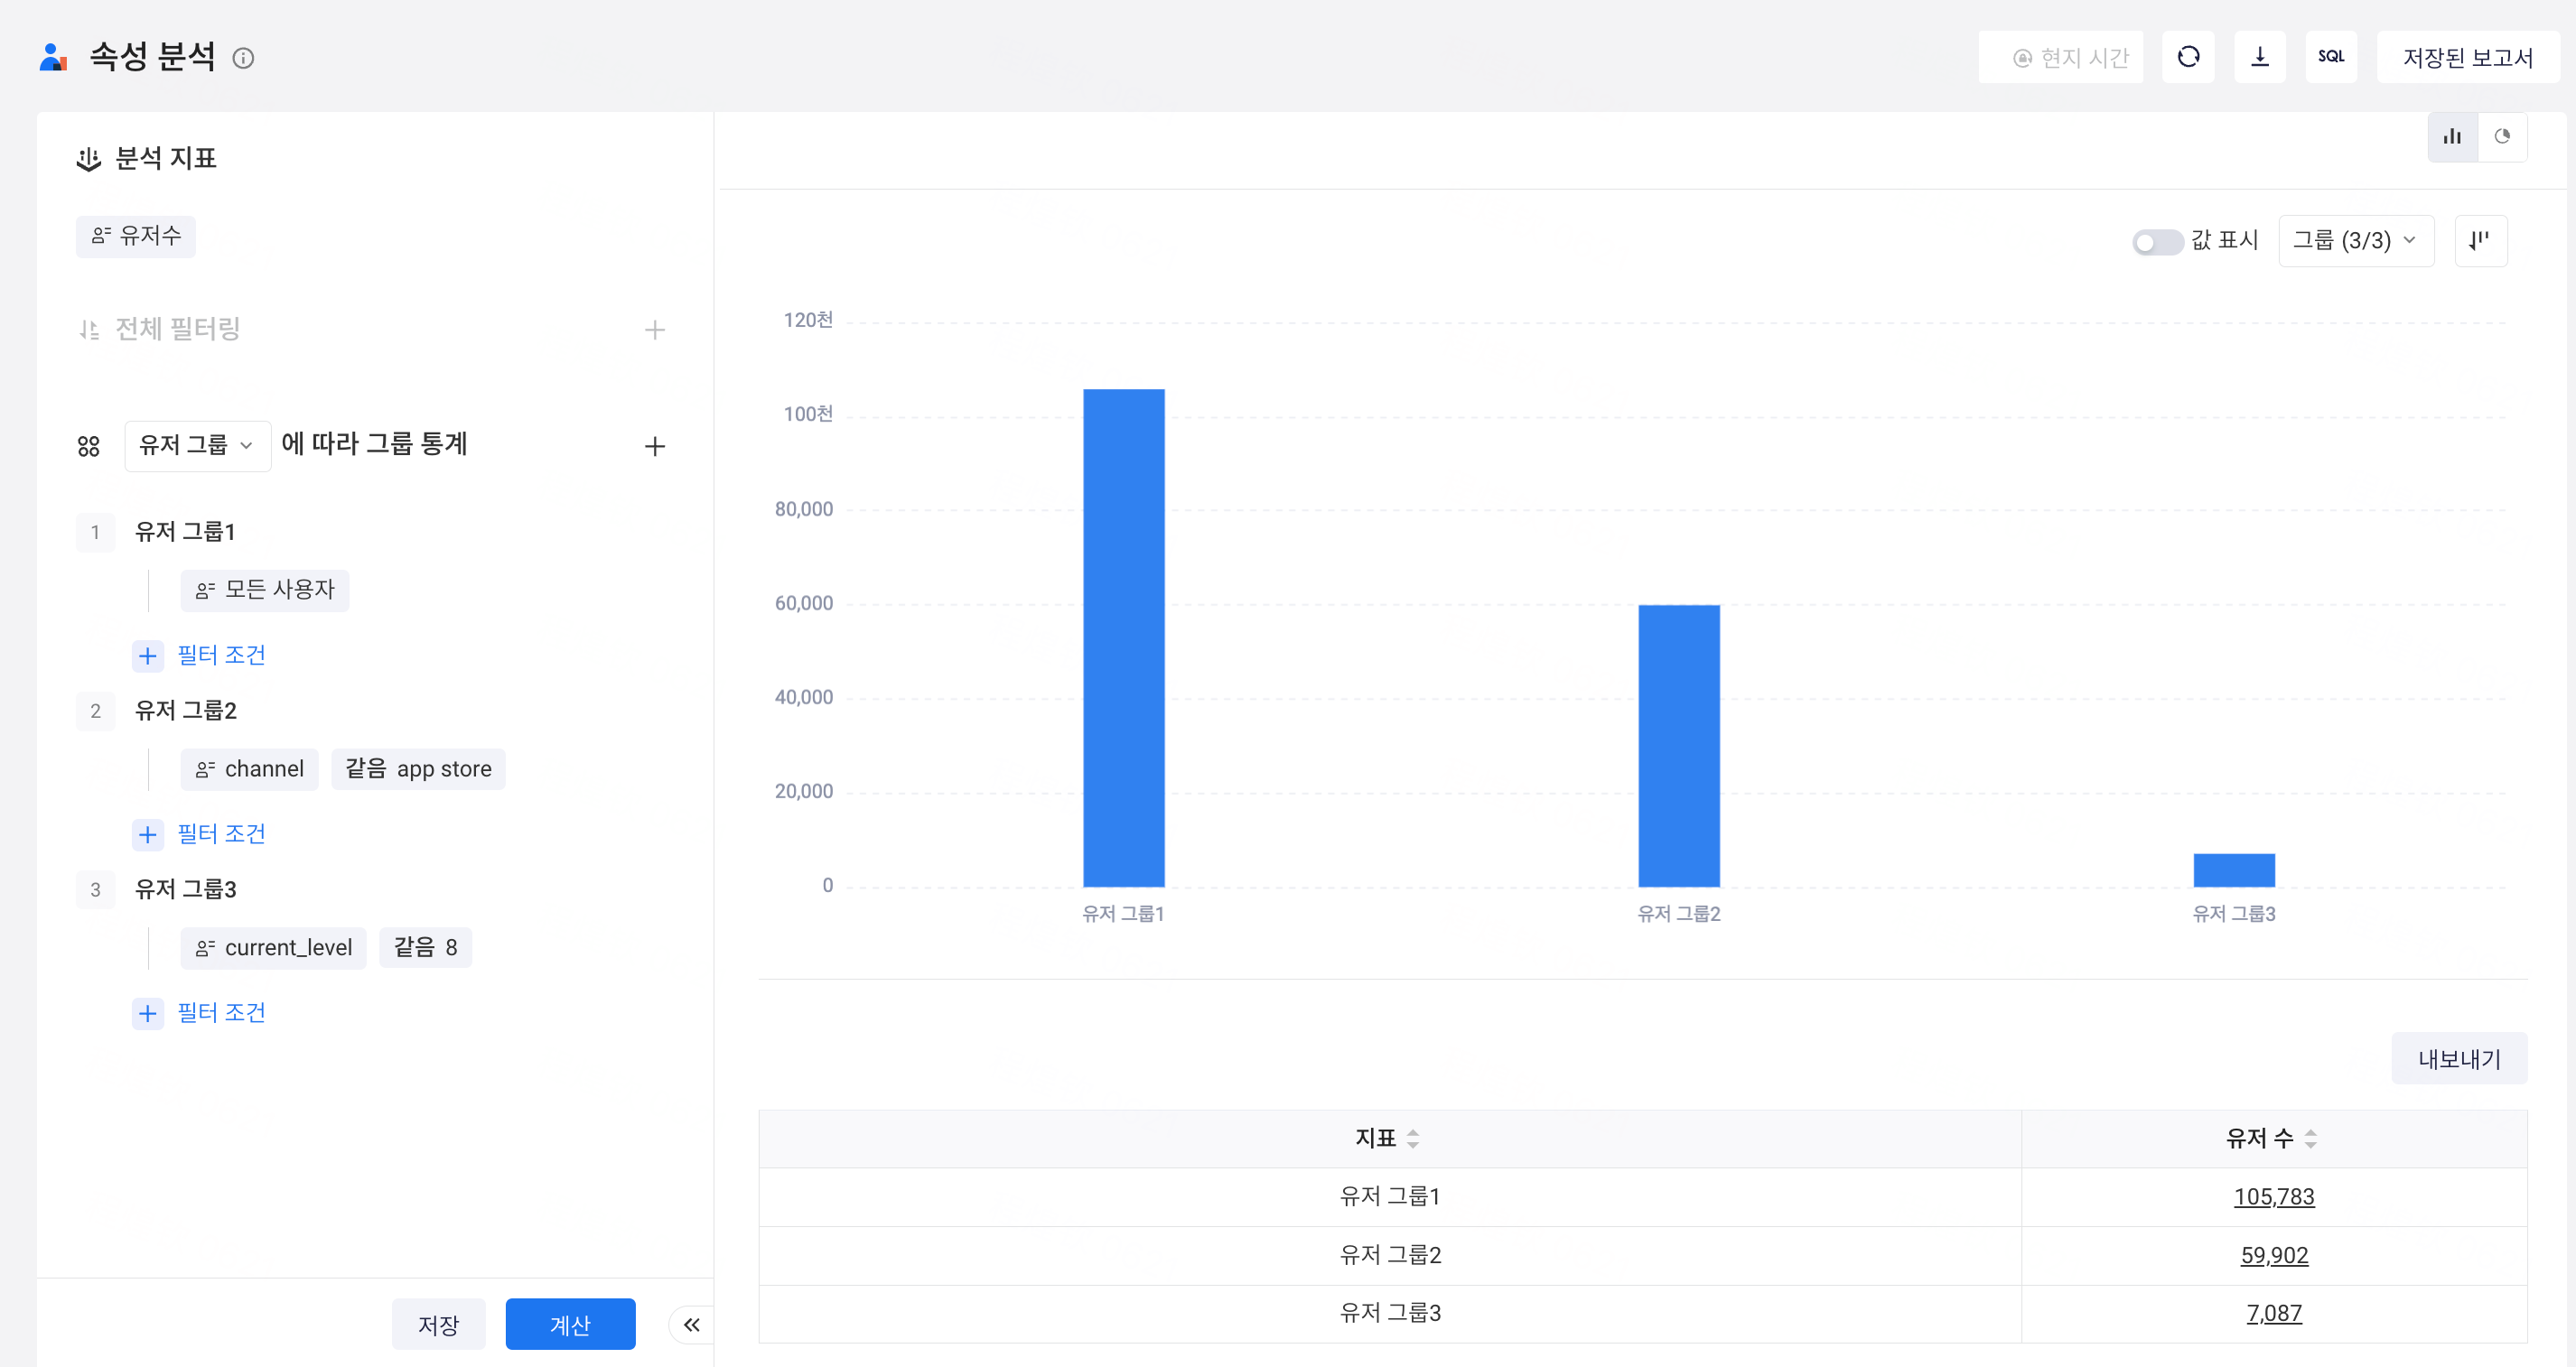Click 필터 조건 link under 유저 그룹3

click(x=221, y=1014)
